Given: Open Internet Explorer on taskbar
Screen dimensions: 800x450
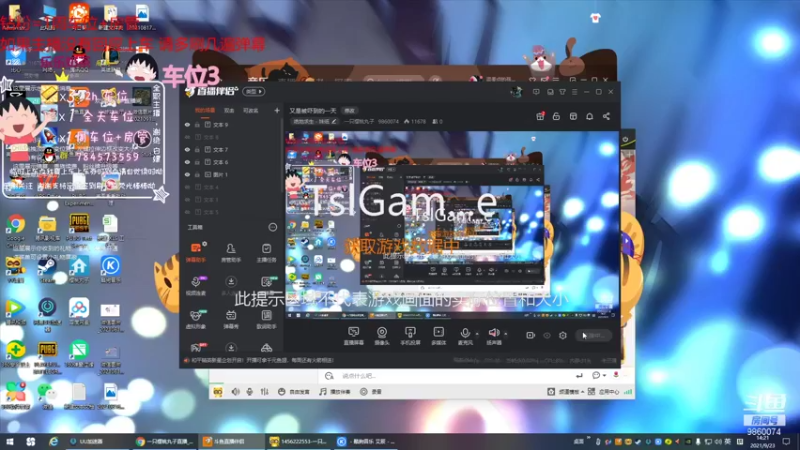Looking at the screenshot, I should (x=53, y=442).
